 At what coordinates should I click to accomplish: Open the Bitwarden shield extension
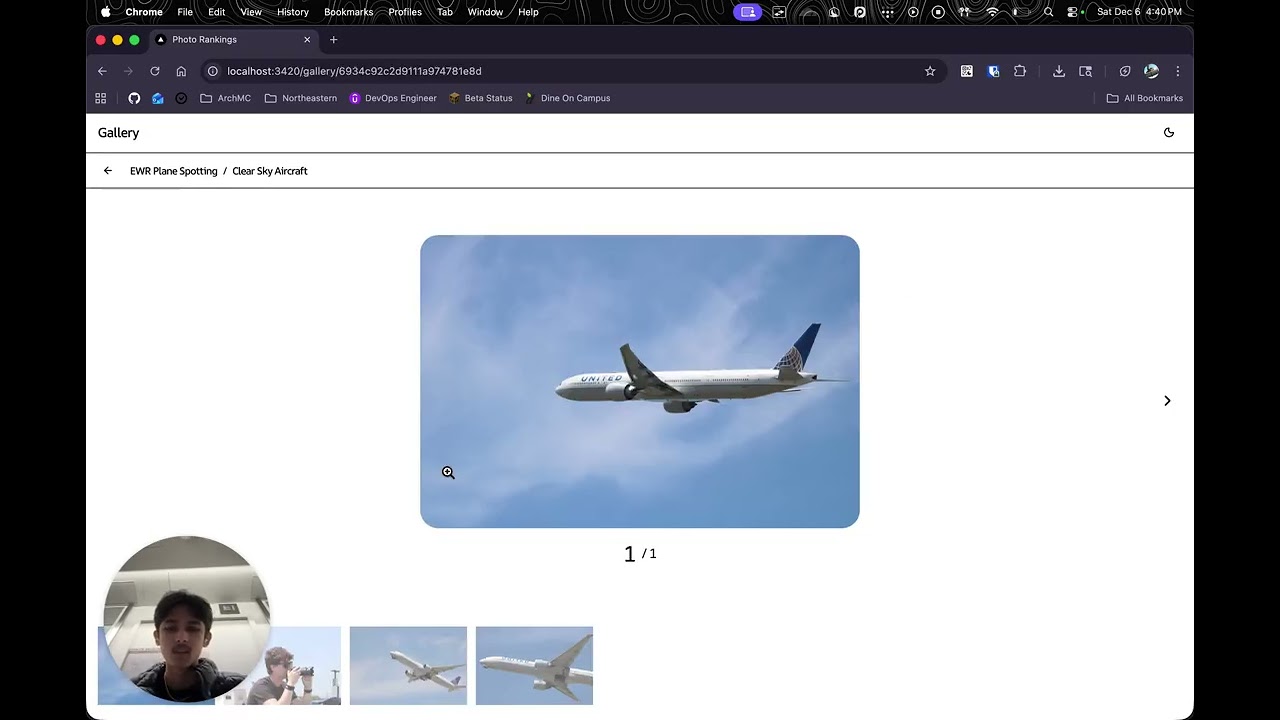tap(993, 71)
